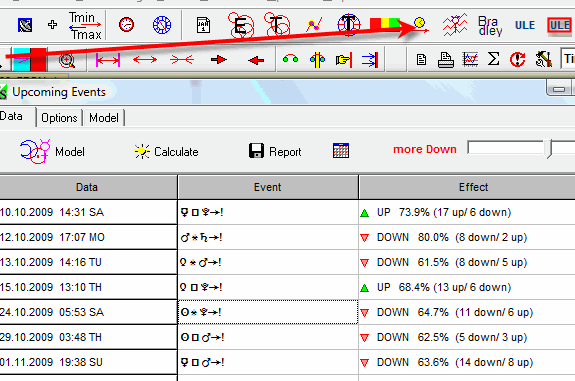Click the hammer tools icon
575x381 pixels.
pyautogui.click(x=543, y=59)
